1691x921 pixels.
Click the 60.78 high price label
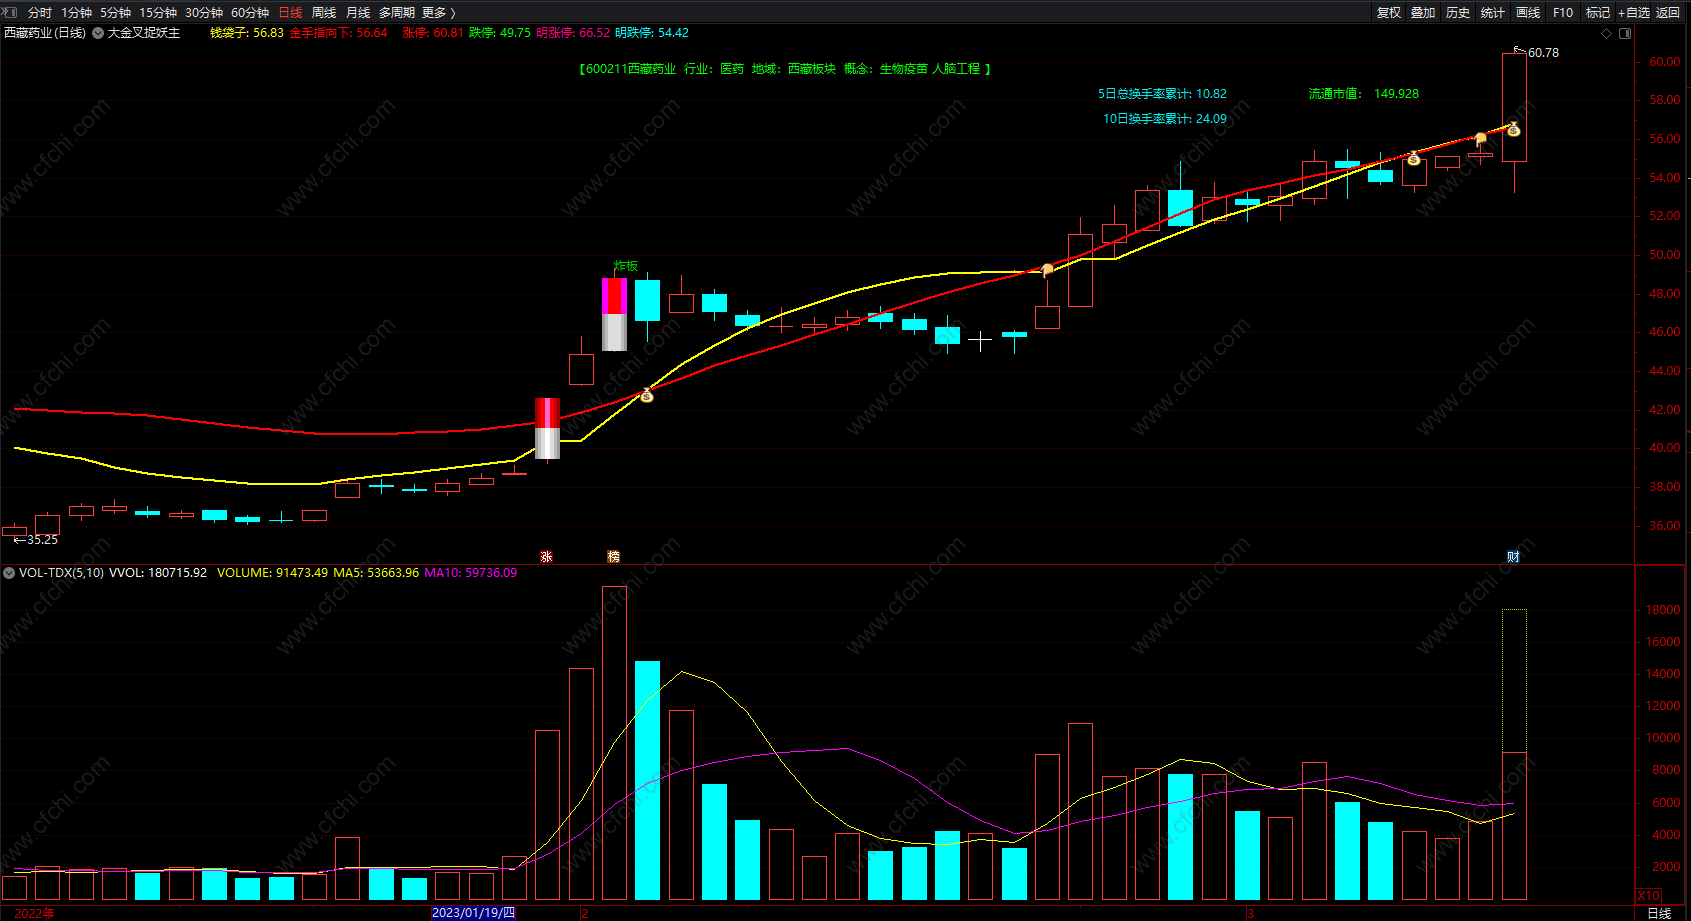pyautogui.click(x=1543, y=53)
